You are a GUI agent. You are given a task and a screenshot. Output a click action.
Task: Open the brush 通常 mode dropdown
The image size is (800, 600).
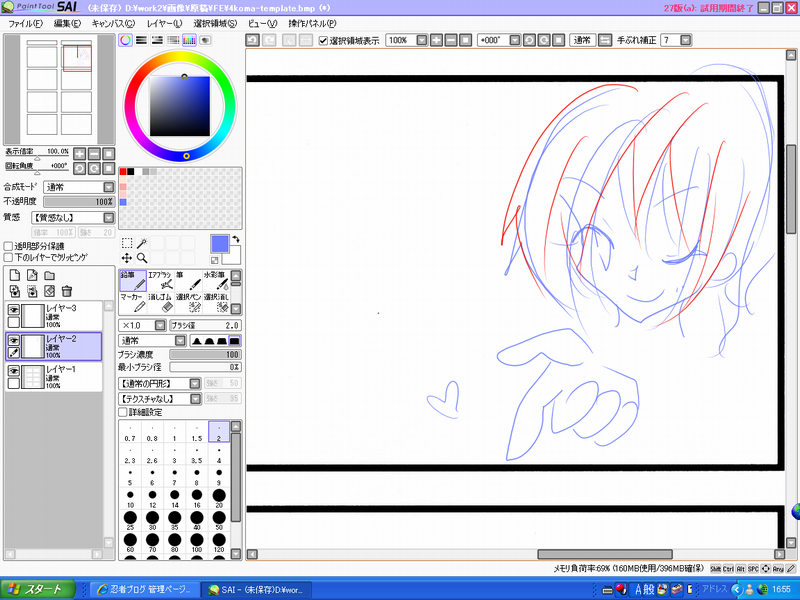click(x=181, y=341)
